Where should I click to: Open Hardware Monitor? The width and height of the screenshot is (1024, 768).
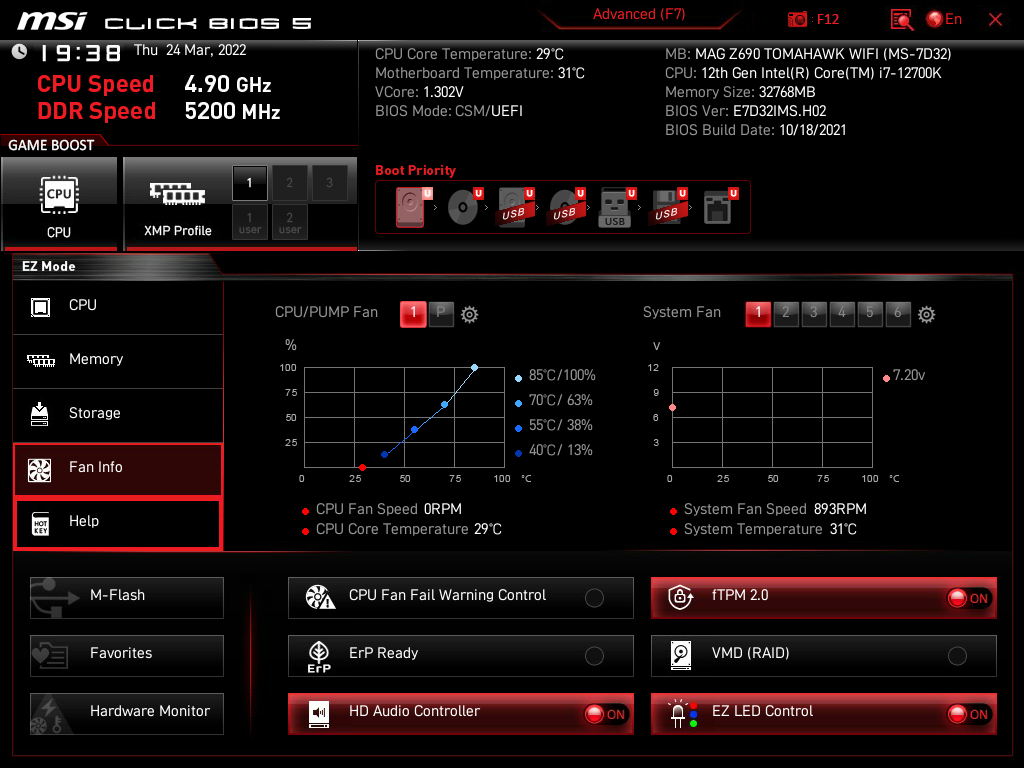pos(127,713)
